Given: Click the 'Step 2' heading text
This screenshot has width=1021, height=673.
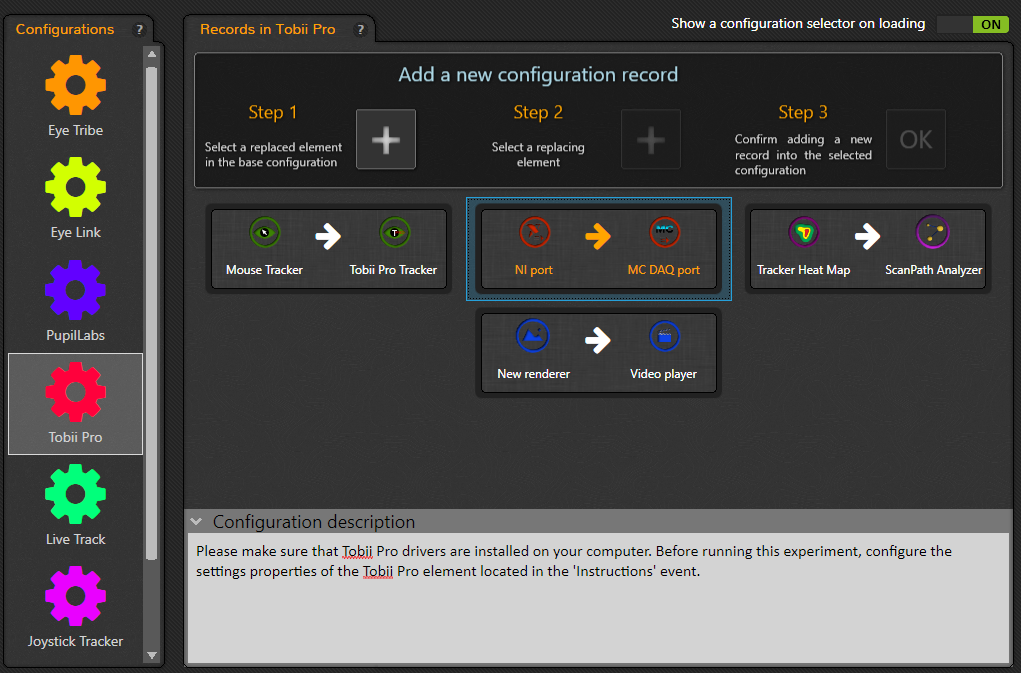Looking at the screenshot, I should click(x=538, y=113).
